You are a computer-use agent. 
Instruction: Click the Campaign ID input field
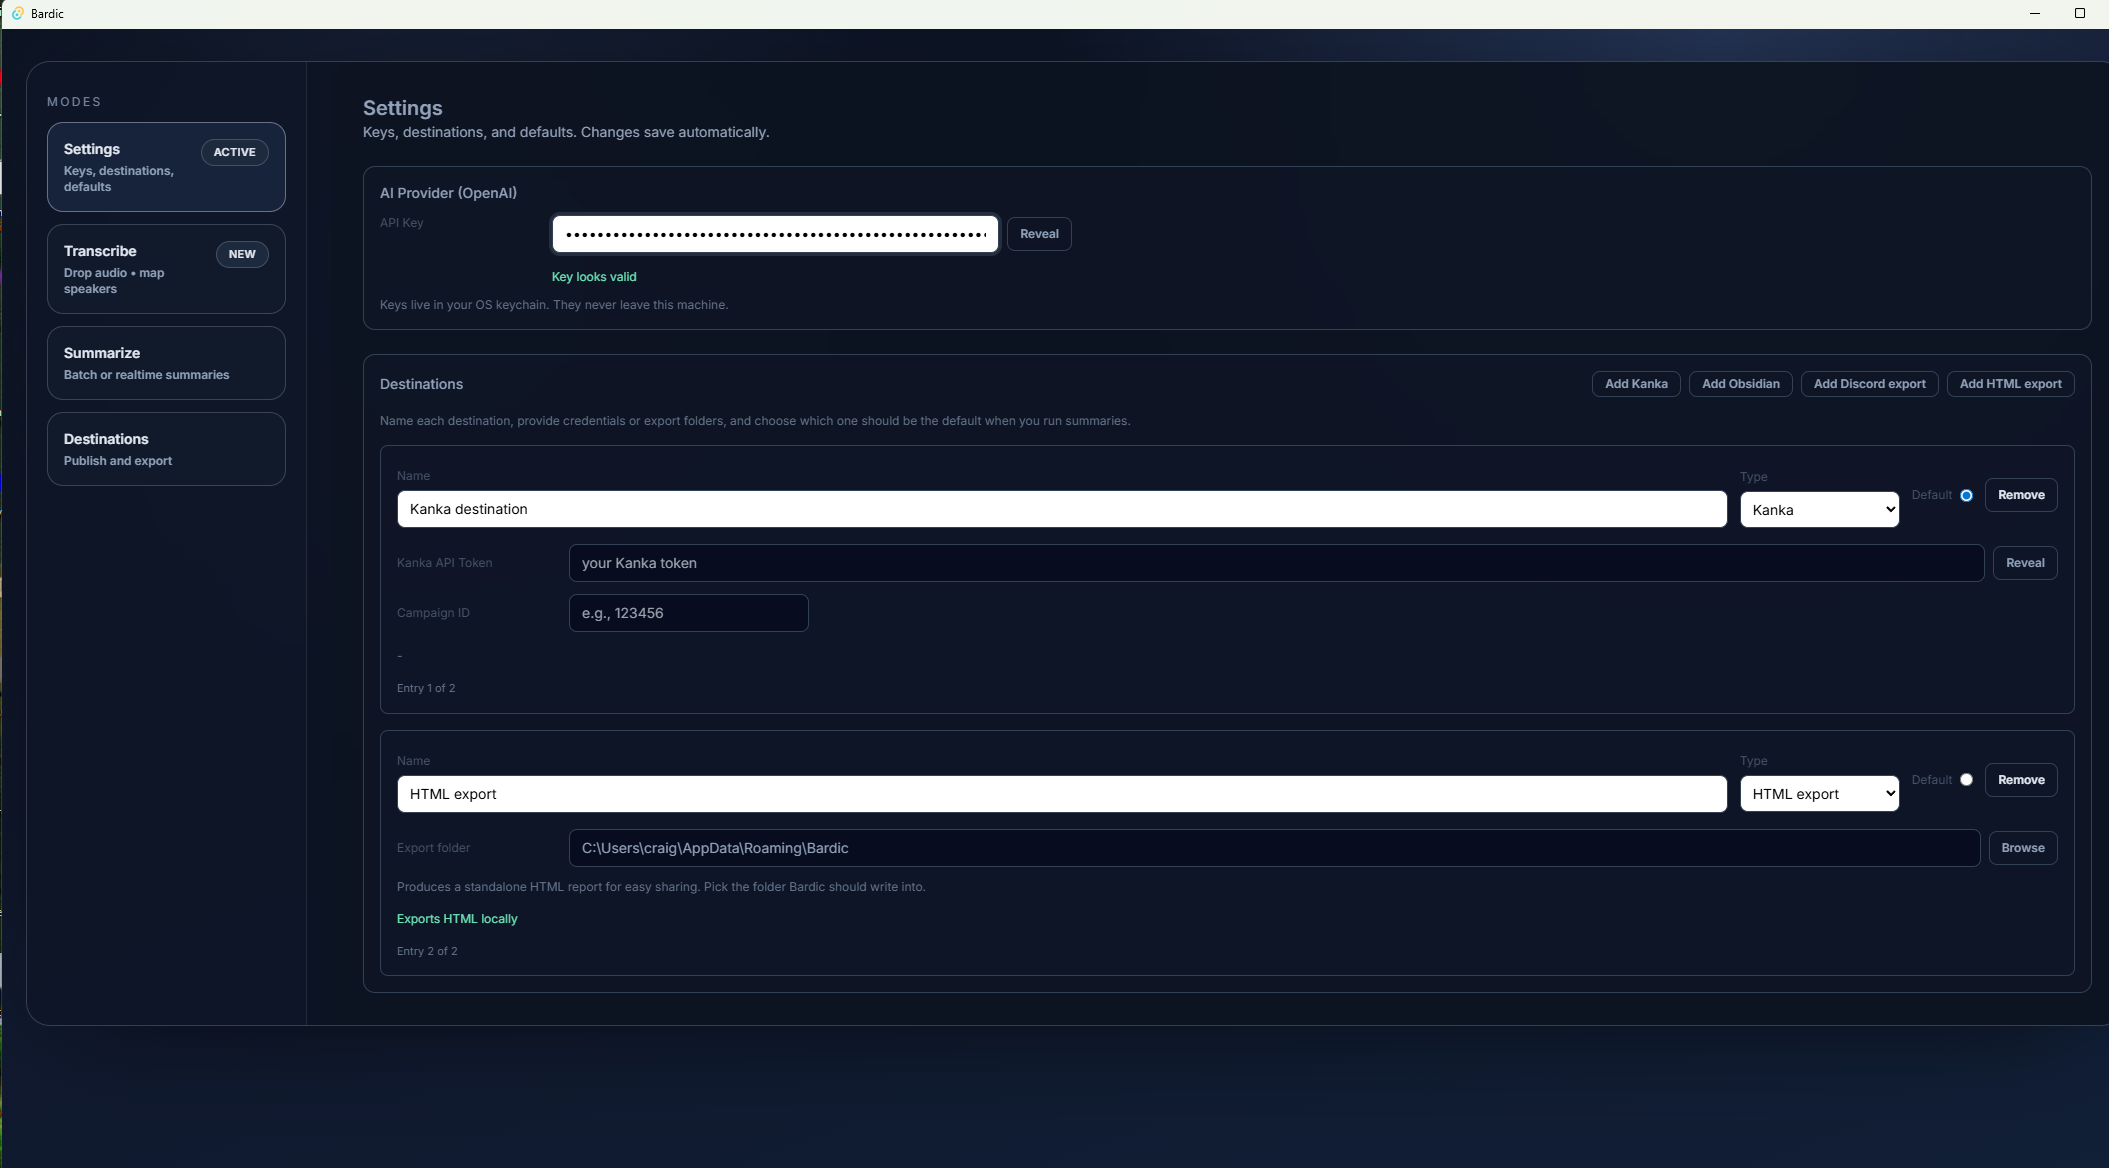point(688,613)
